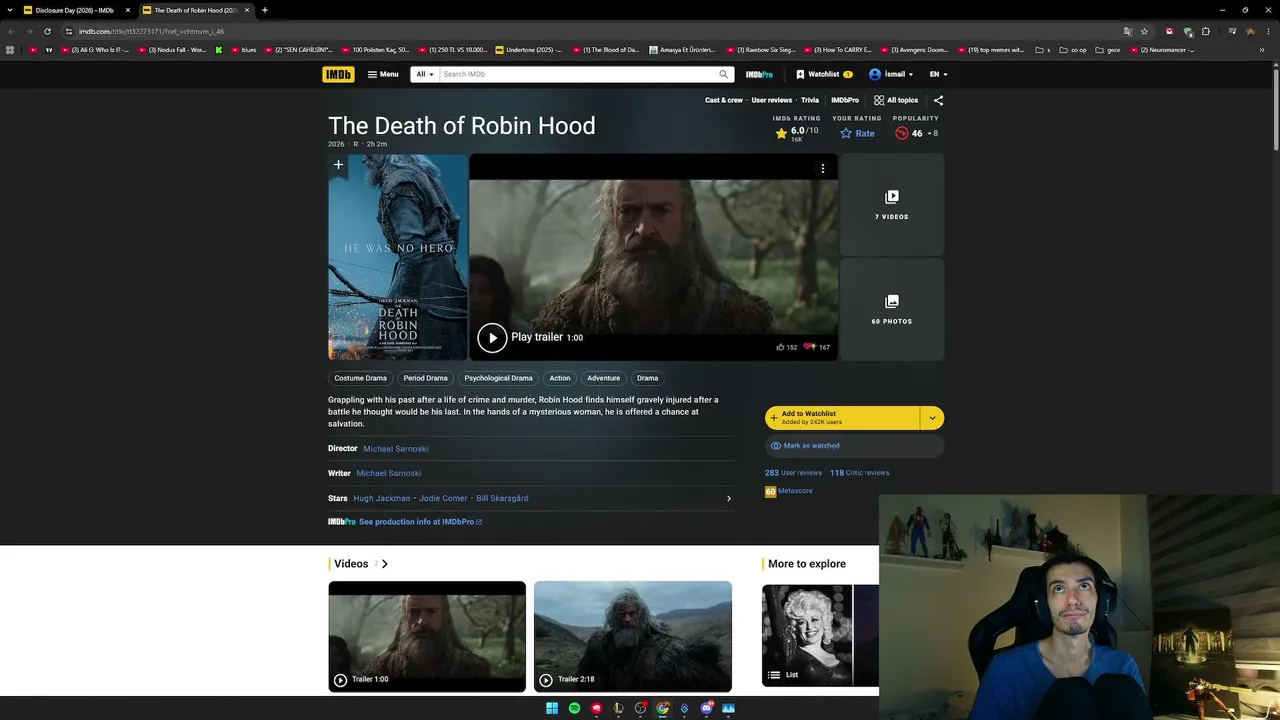Select the Psychological Drama genre chip
This screenshot has width=1280, height=720.
[x=498, y=378]
